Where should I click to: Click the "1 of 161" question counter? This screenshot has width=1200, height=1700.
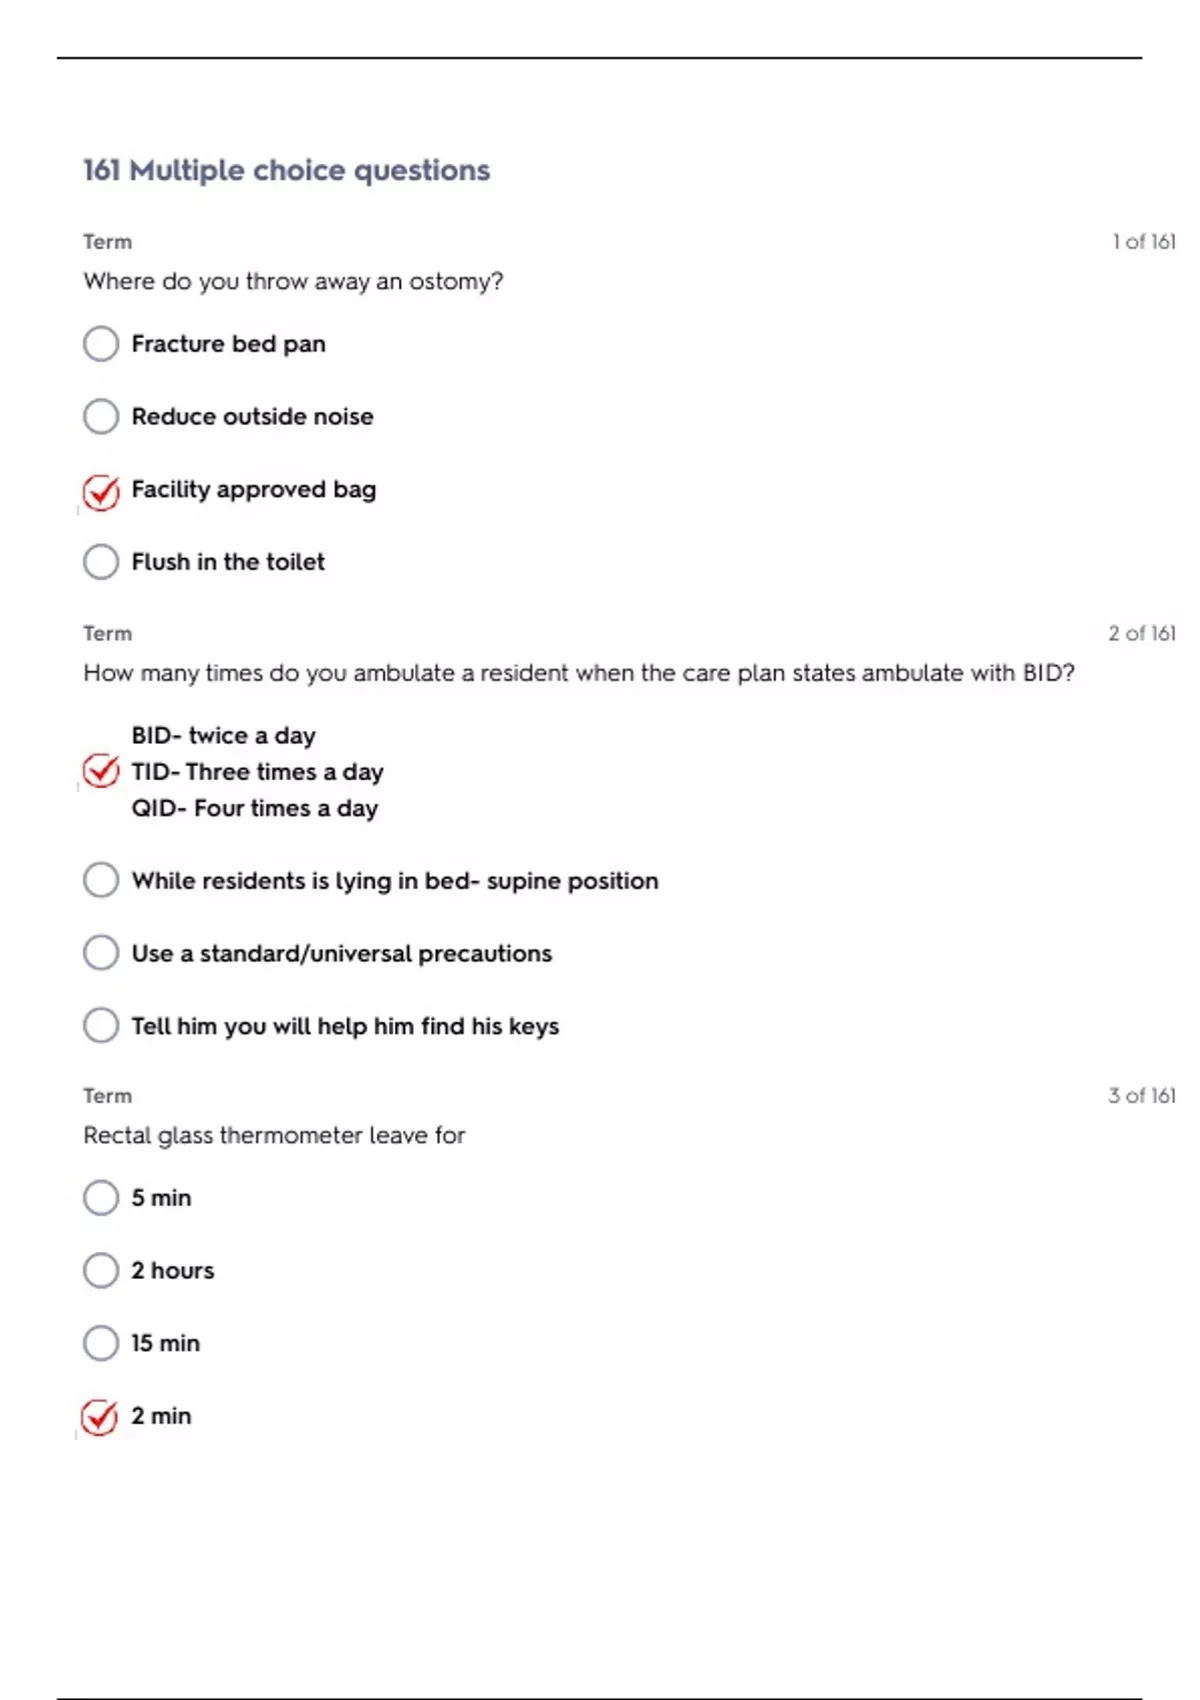click(x=1143, y=242)
